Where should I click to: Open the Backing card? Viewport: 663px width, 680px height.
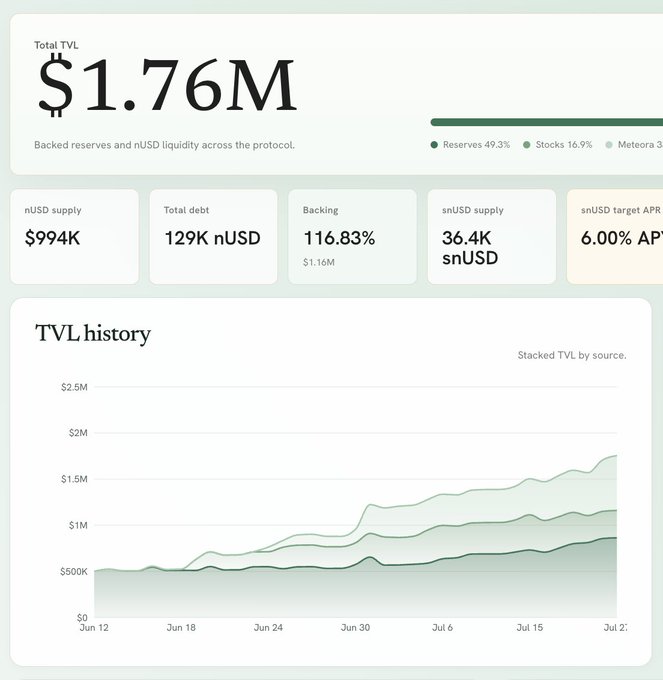[353, 237]
